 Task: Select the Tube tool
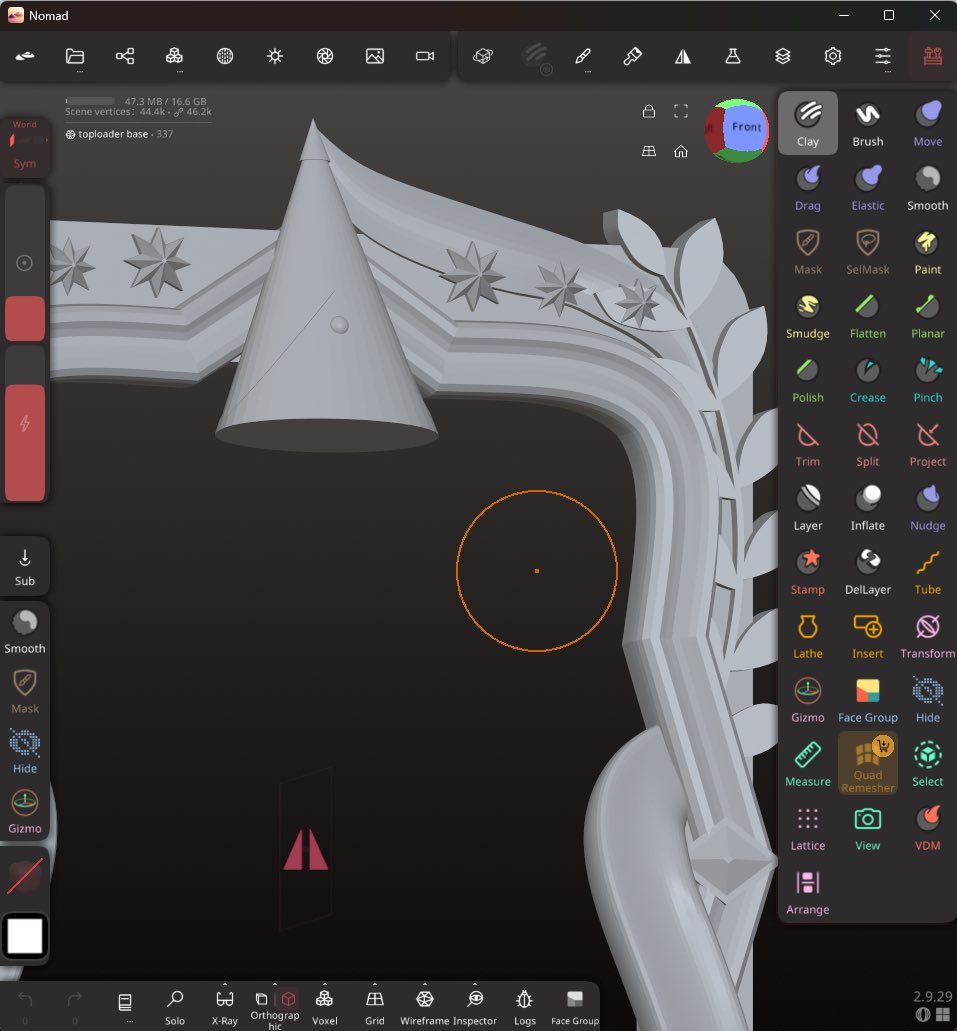927,571
